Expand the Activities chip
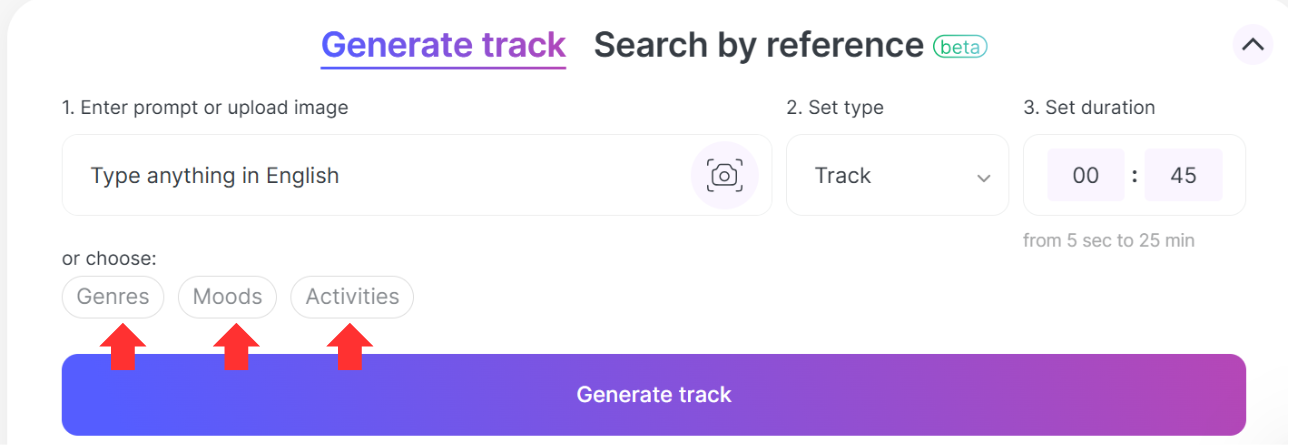The height and width of the screenshot is (445, 1300). [352, 297]
